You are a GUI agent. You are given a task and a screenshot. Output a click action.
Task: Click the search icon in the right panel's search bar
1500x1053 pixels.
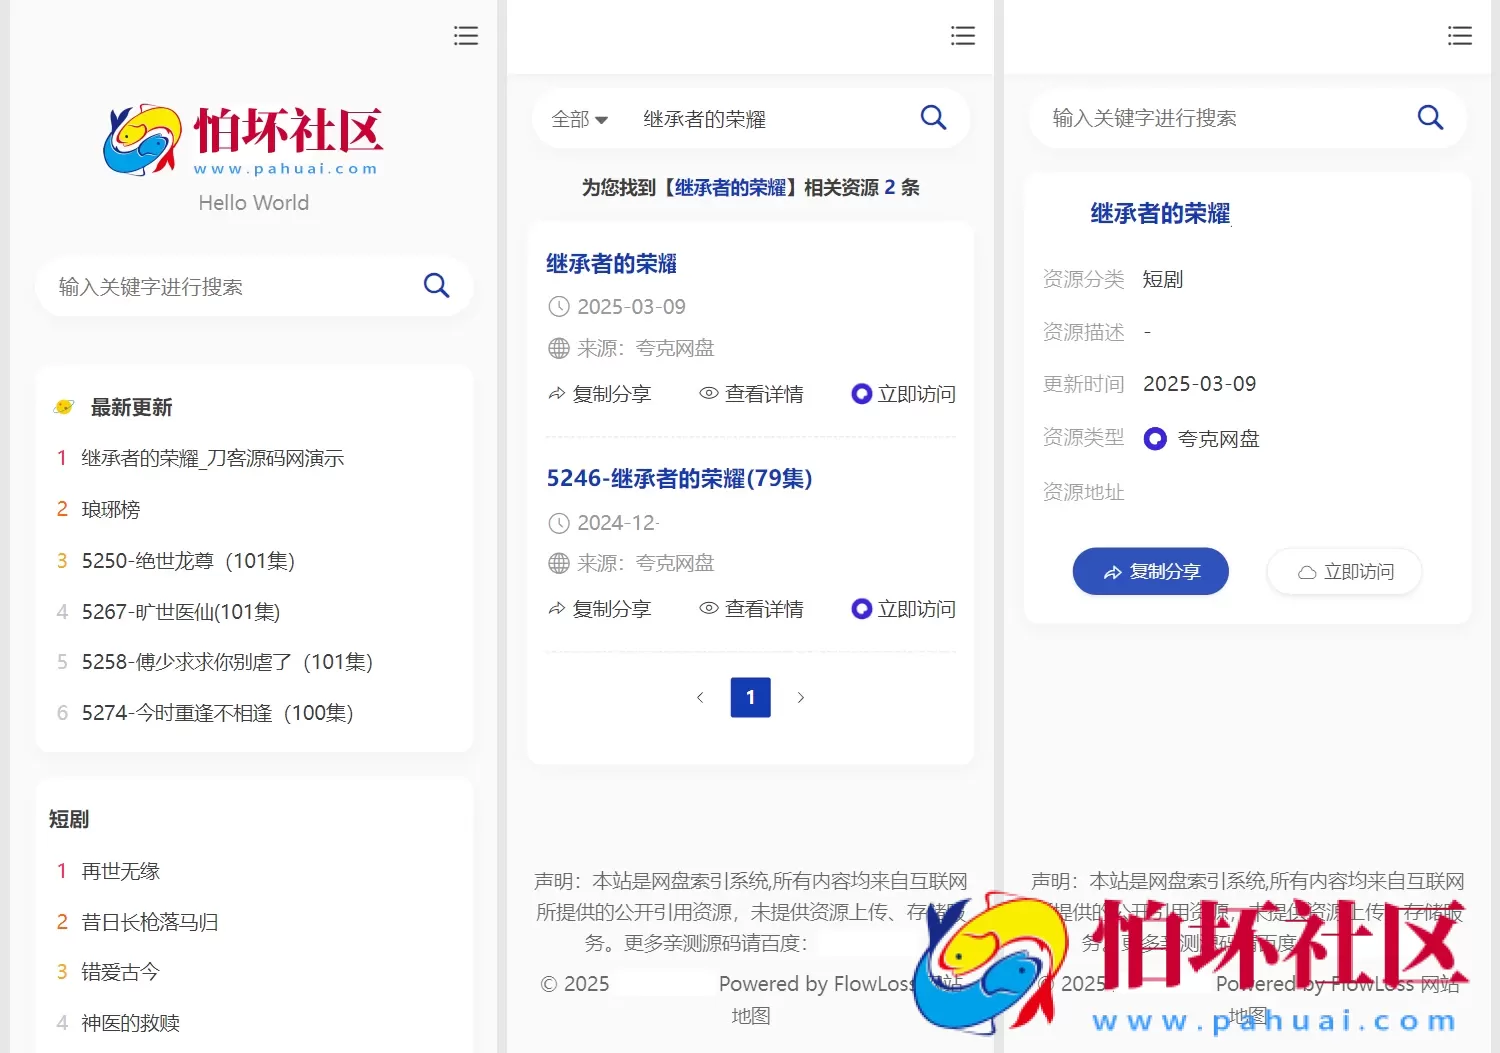(1430, 117)
